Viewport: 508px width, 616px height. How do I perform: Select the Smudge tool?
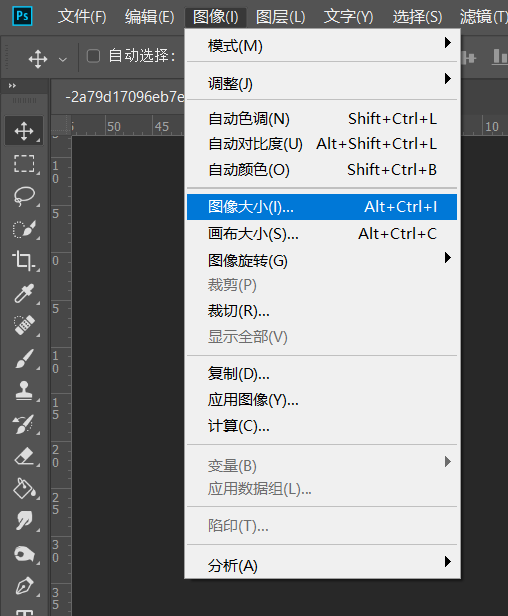tap(24, 521)
